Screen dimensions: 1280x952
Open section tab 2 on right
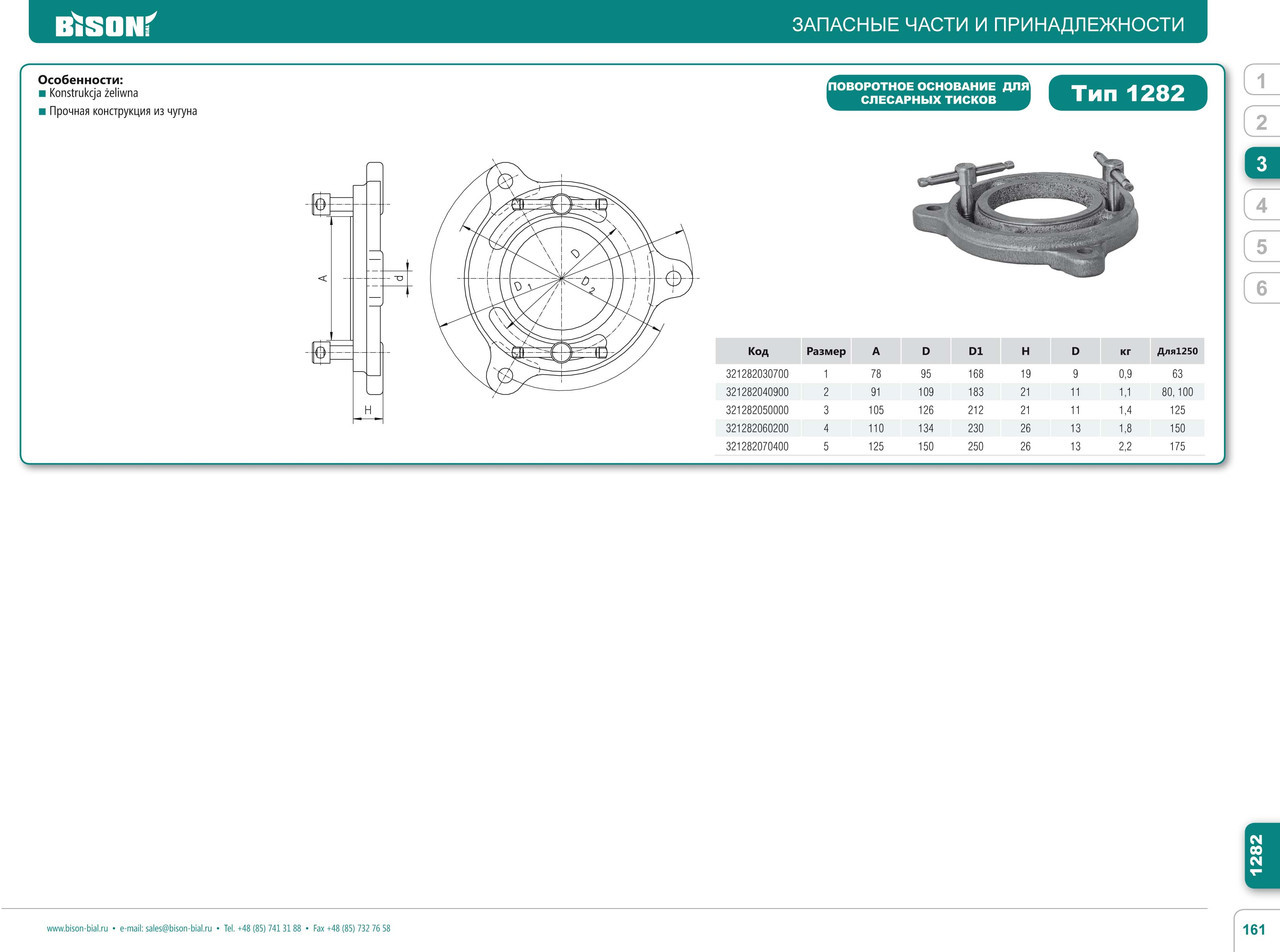1262,122
